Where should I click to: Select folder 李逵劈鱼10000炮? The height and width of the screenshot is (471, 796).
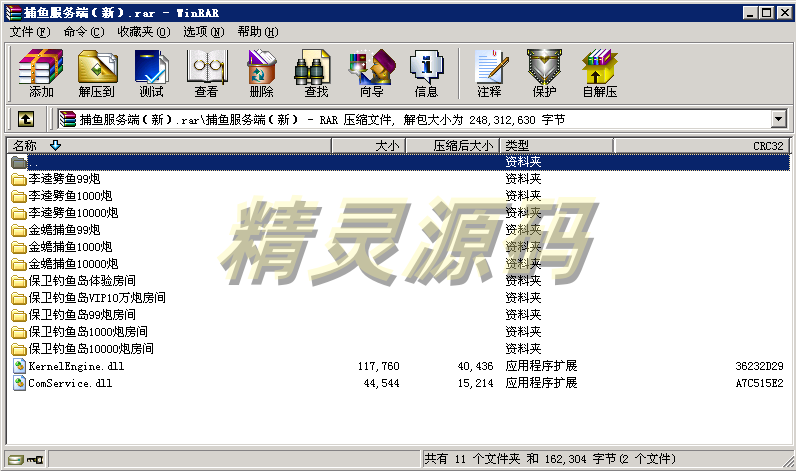(73, 213)
